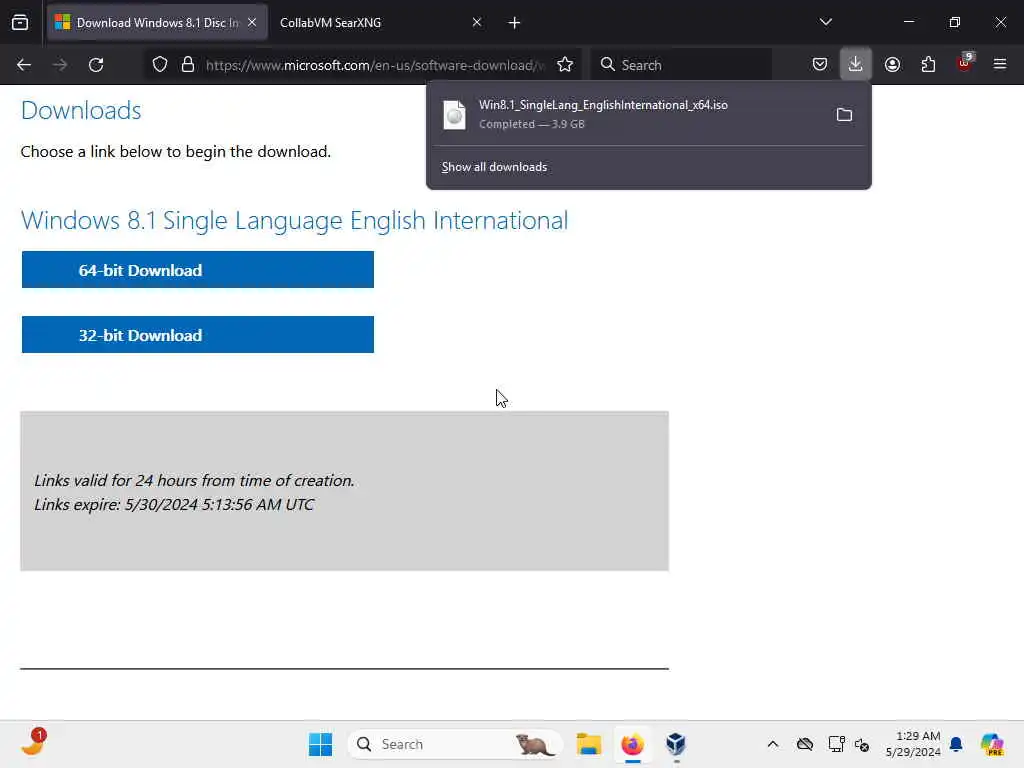The image size is (1024, 768).
Task: Open display/network tray icon
Action: tap(836, 744)
